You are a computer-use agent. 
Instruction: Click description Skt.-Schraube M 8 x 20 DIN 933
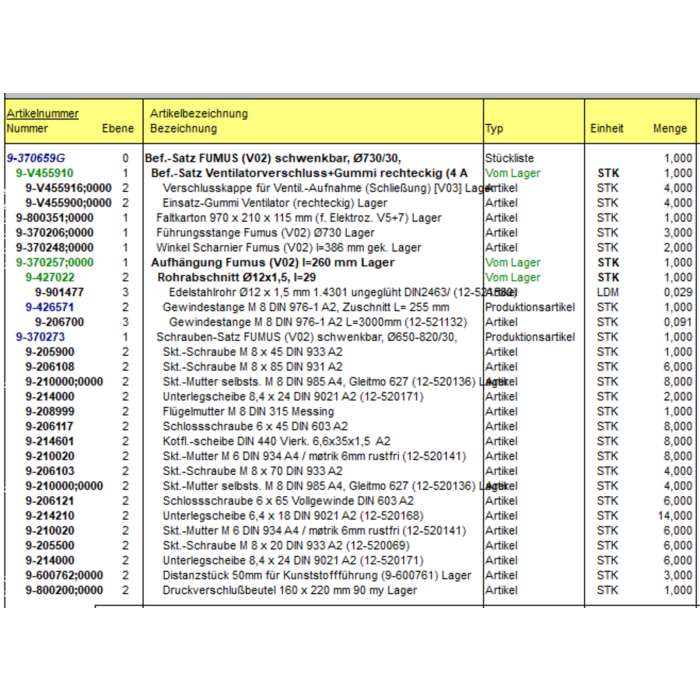286,546
